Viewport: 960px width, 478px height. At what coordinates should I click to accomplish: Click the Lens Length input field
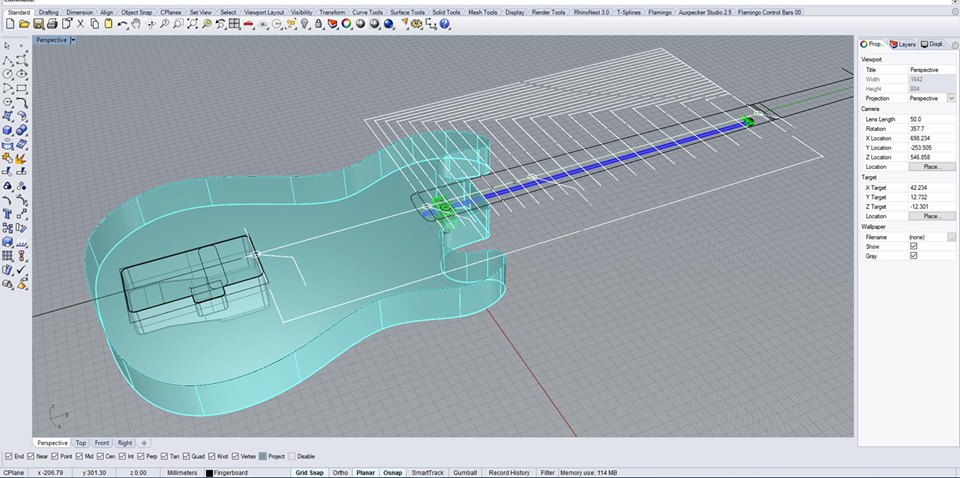926,119
